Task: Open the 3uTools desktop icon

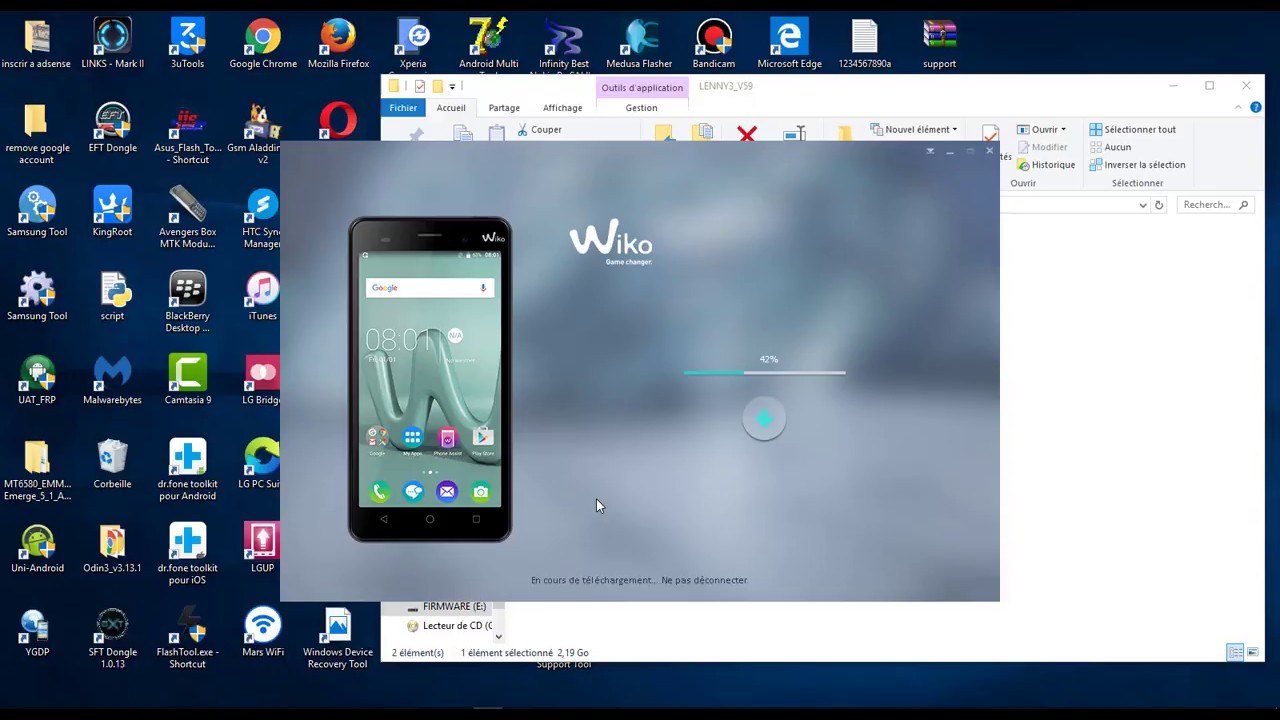Action: tap(187, 43)
